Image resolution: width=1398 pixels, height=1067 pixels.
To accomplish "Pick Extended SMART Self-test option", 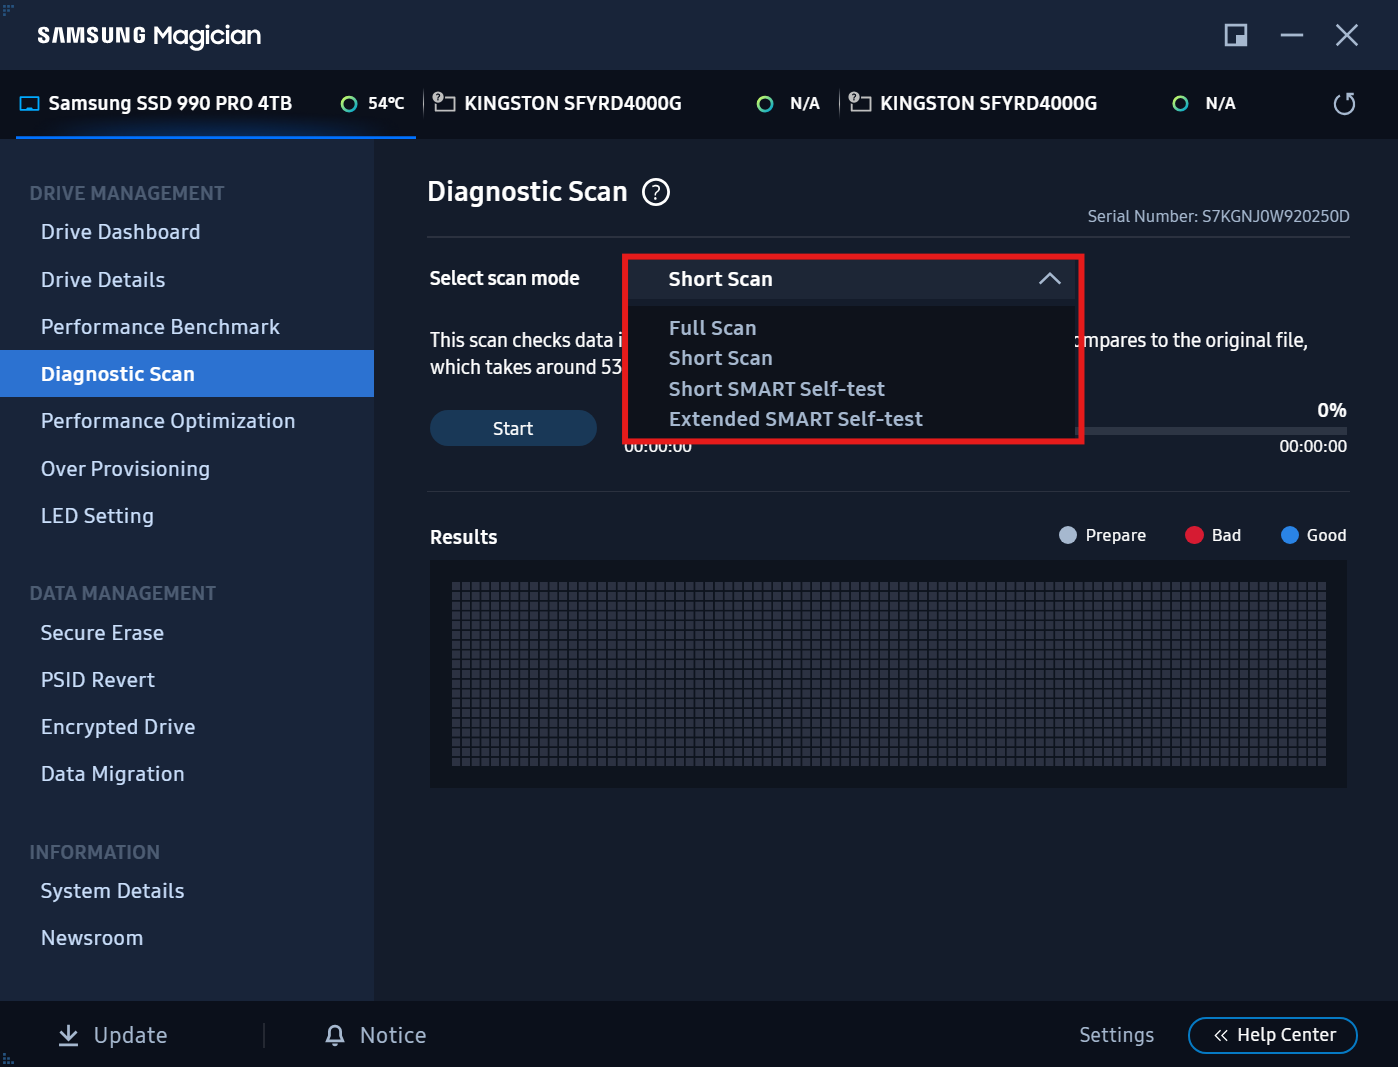I will [x=795, y=419].
